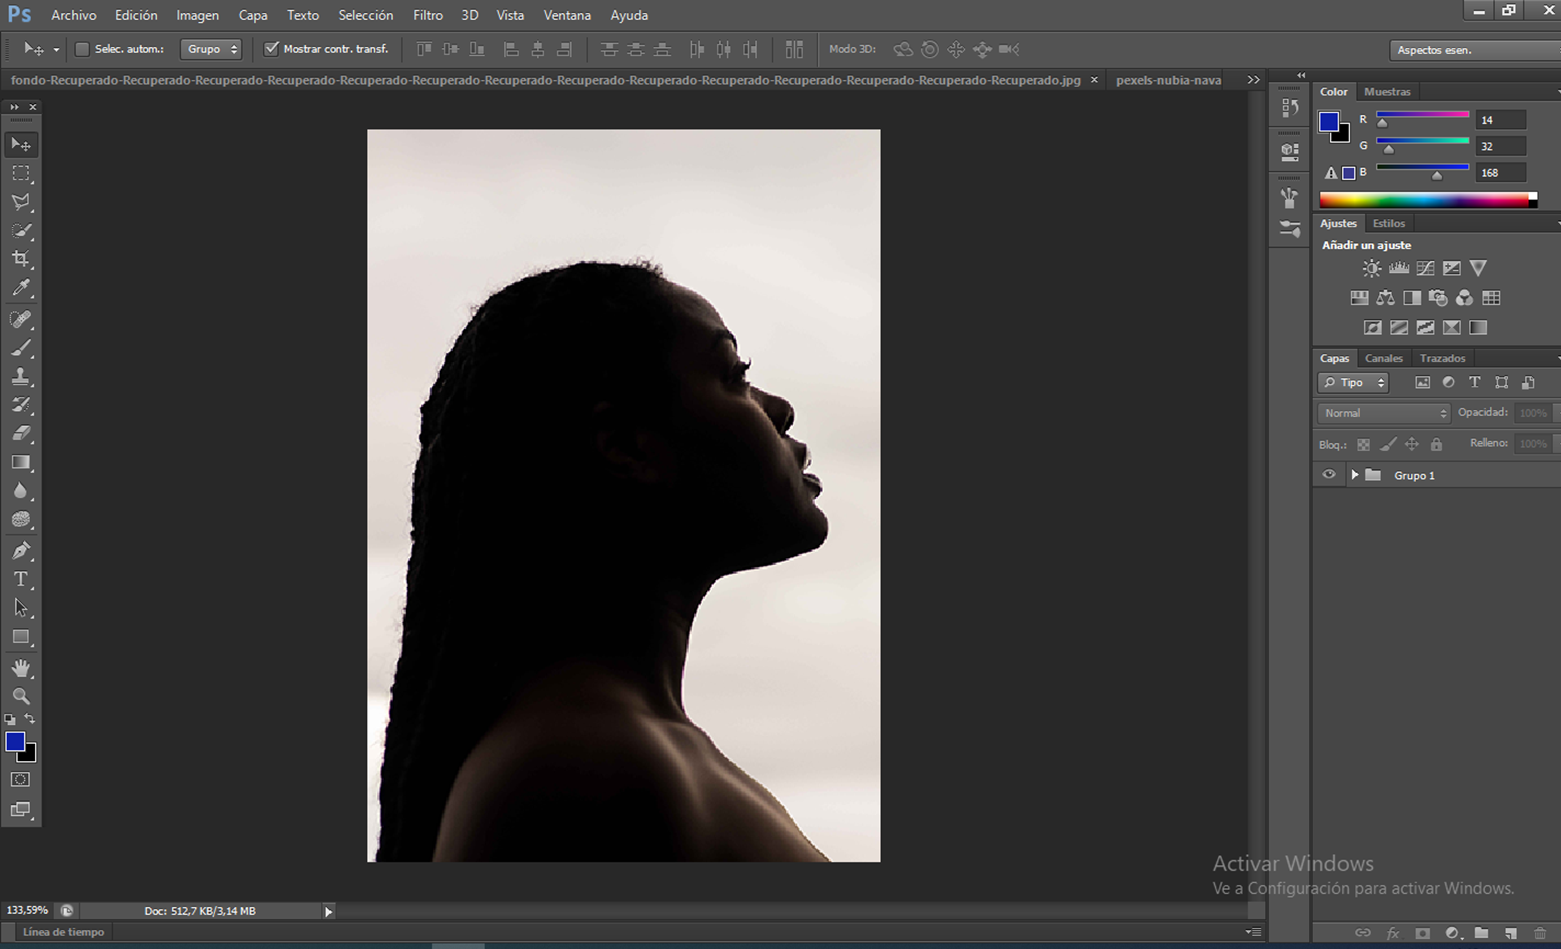The image size is (1561, 949).
Task: Show hidden document tabs overflow arrows
Action: 1253,80
